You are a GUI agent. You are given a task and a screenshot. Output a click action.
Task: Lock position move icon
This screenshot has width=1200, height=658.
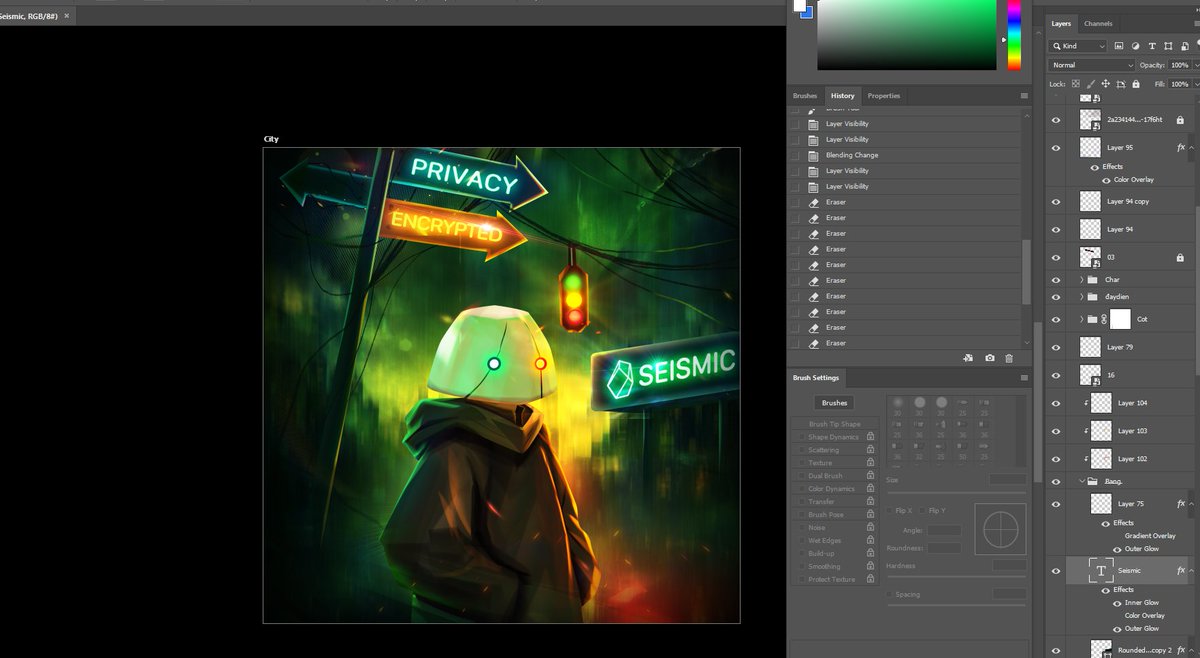click(1106, 84)
